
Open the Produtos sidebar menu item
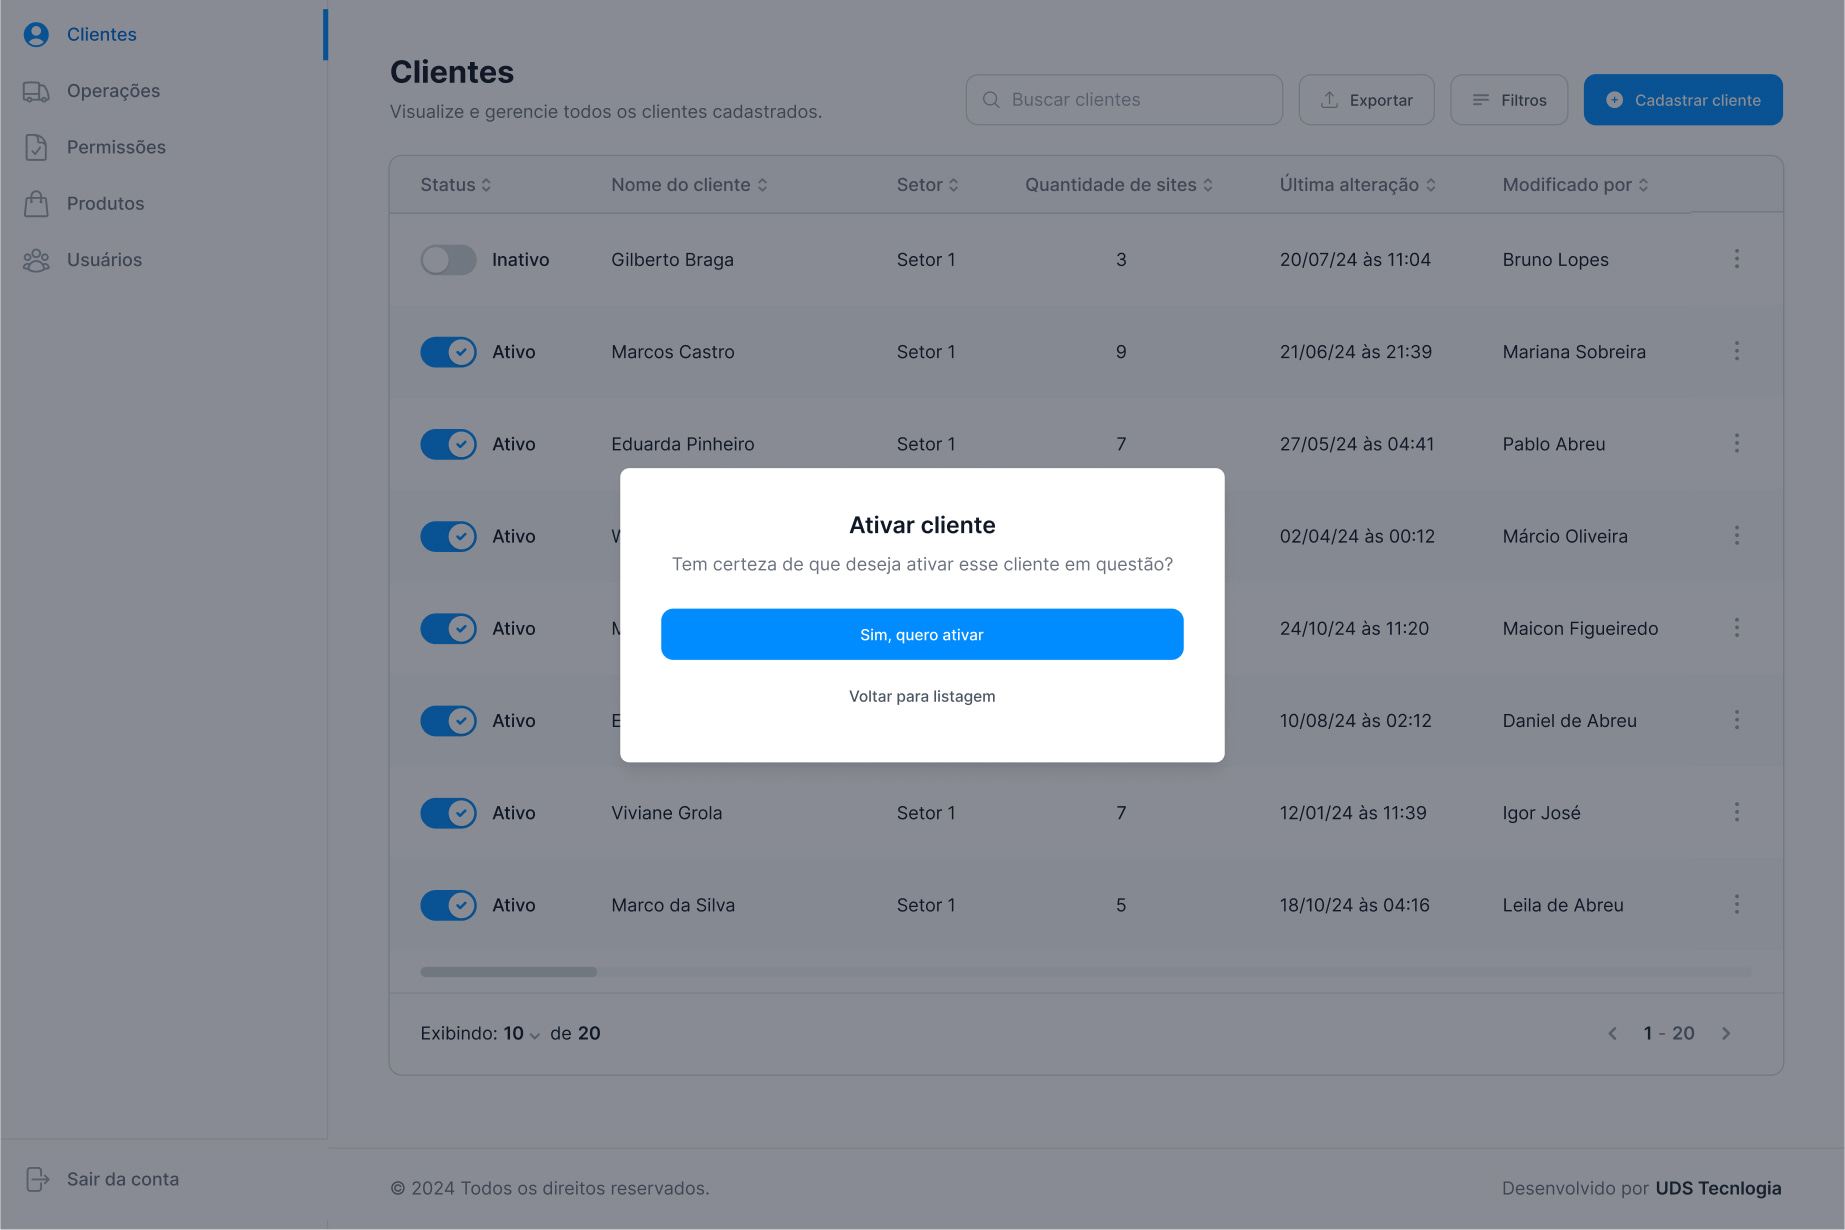[x=162, y=203]
